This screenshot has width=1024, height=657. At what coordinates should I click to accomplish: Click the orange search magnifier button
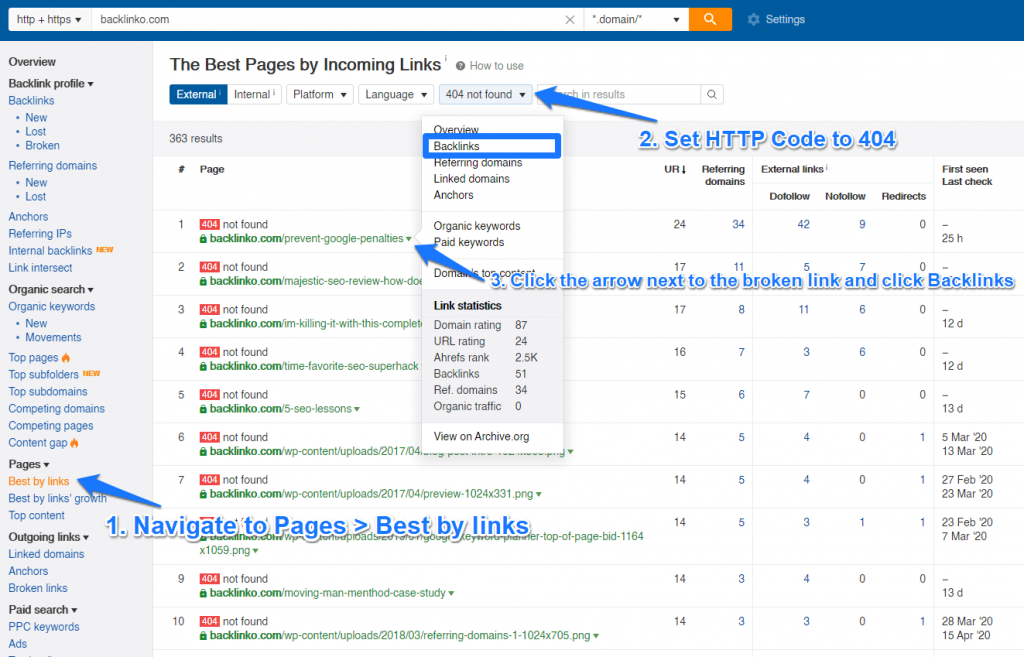tap(710, 19)
